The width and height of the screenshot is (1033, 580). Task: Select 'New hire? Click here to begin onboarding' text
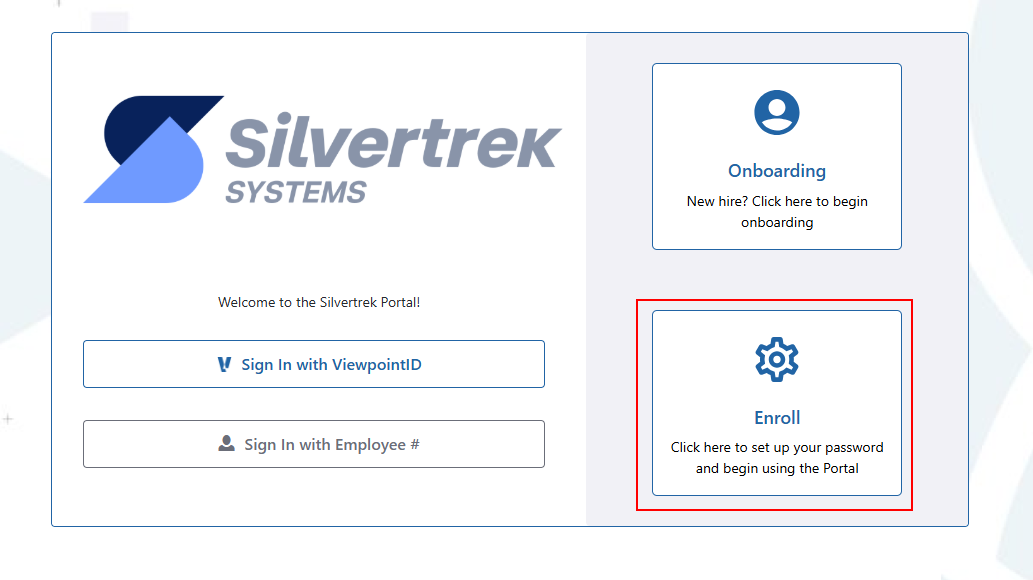pyautogui.click(x=777, y=212)
